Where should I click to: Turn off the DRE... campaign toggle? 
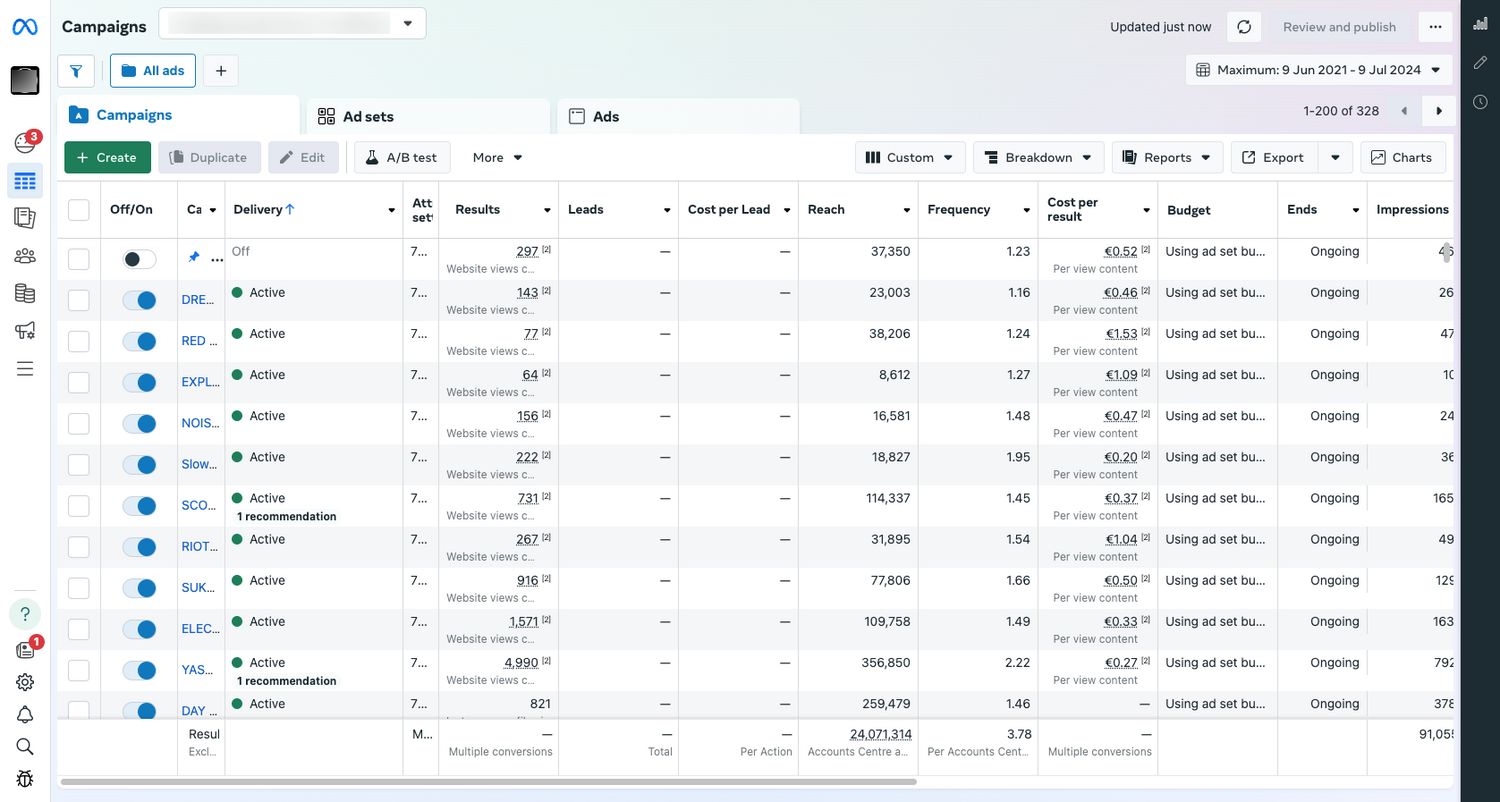pos(139,300)
